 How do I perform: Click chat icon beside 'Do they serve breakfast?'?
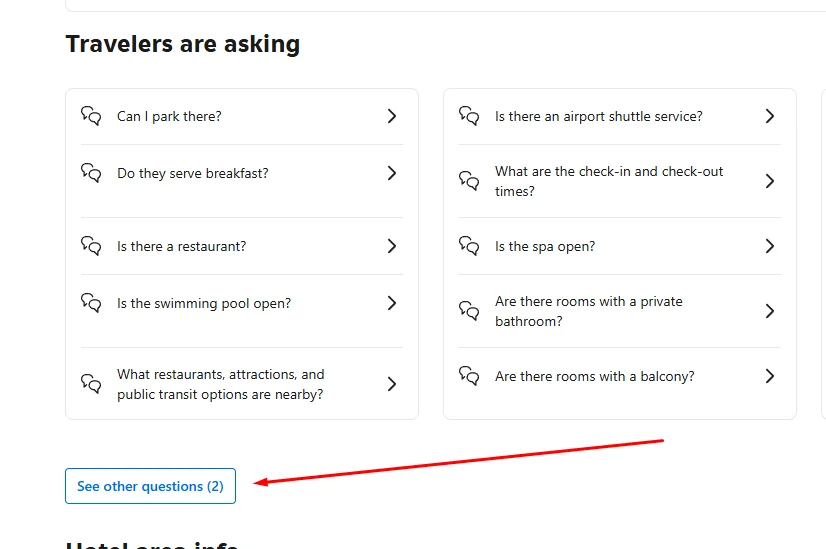(x=91, y=173)
